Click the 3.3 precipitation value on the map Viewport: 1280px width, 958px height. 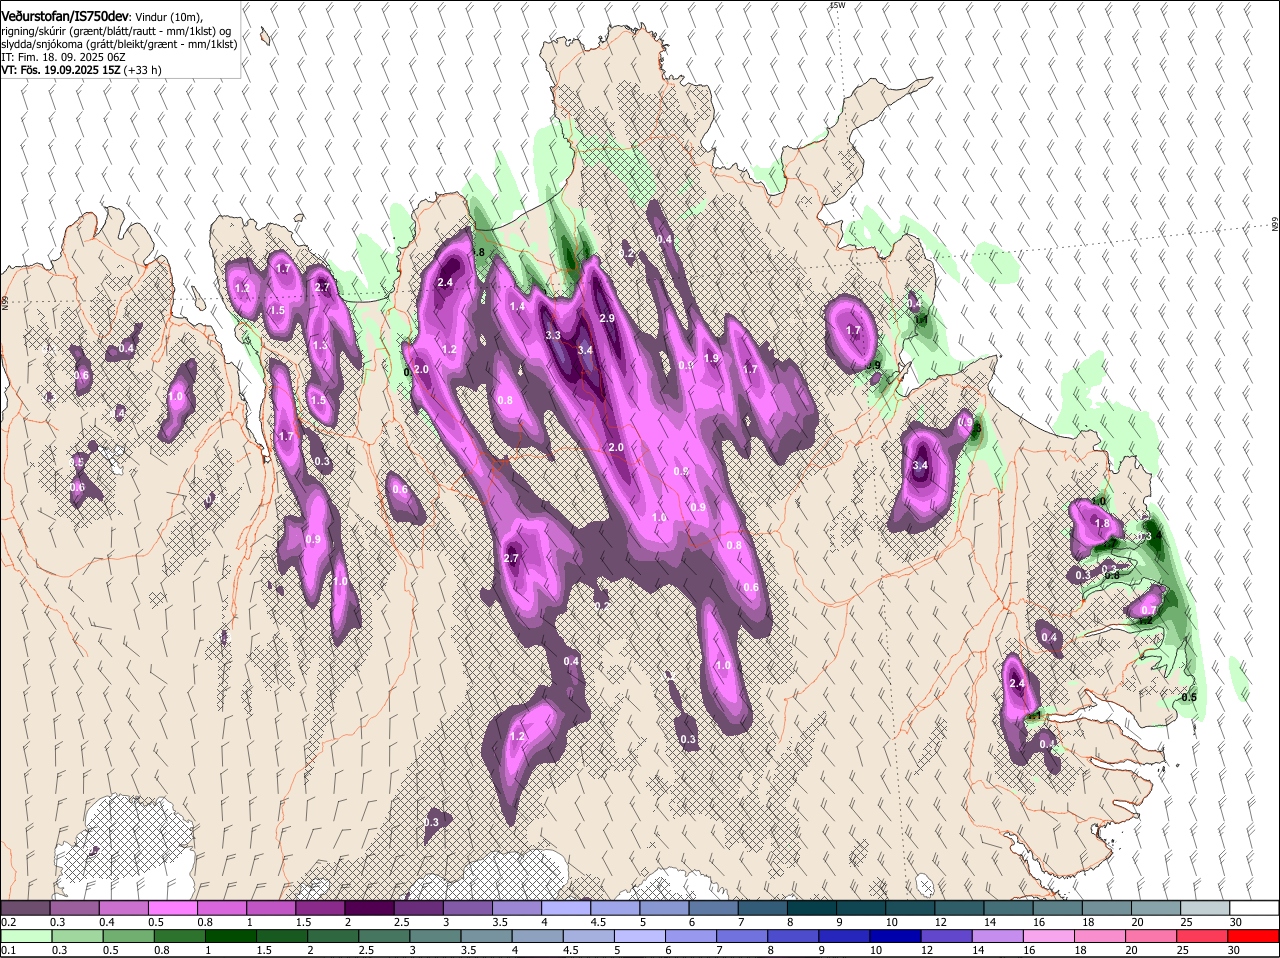[x=553, y=335]
